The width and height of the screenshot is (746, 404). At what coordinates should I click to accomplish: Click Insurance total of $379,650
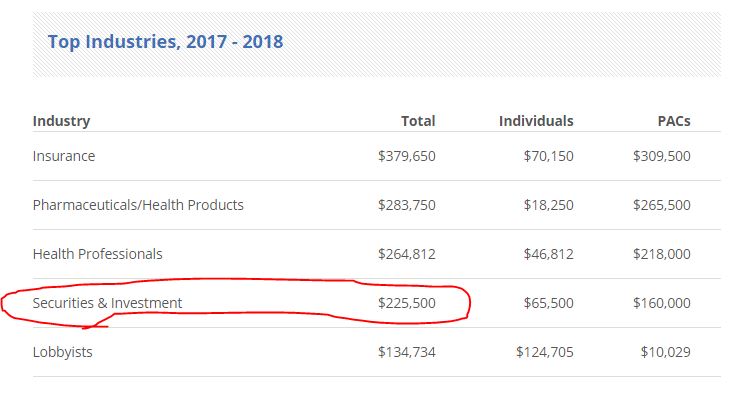click(406, 156)
